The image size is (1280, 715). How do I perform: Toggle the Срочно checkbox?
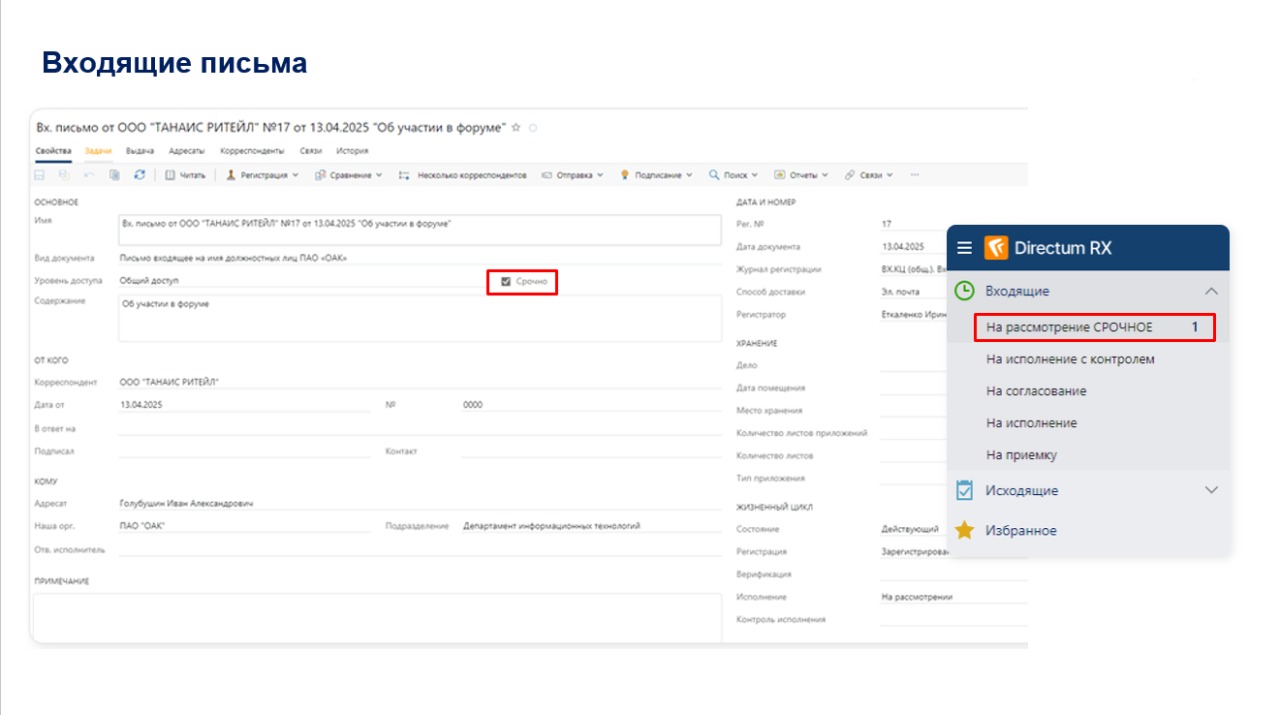[x=506, y=282]
